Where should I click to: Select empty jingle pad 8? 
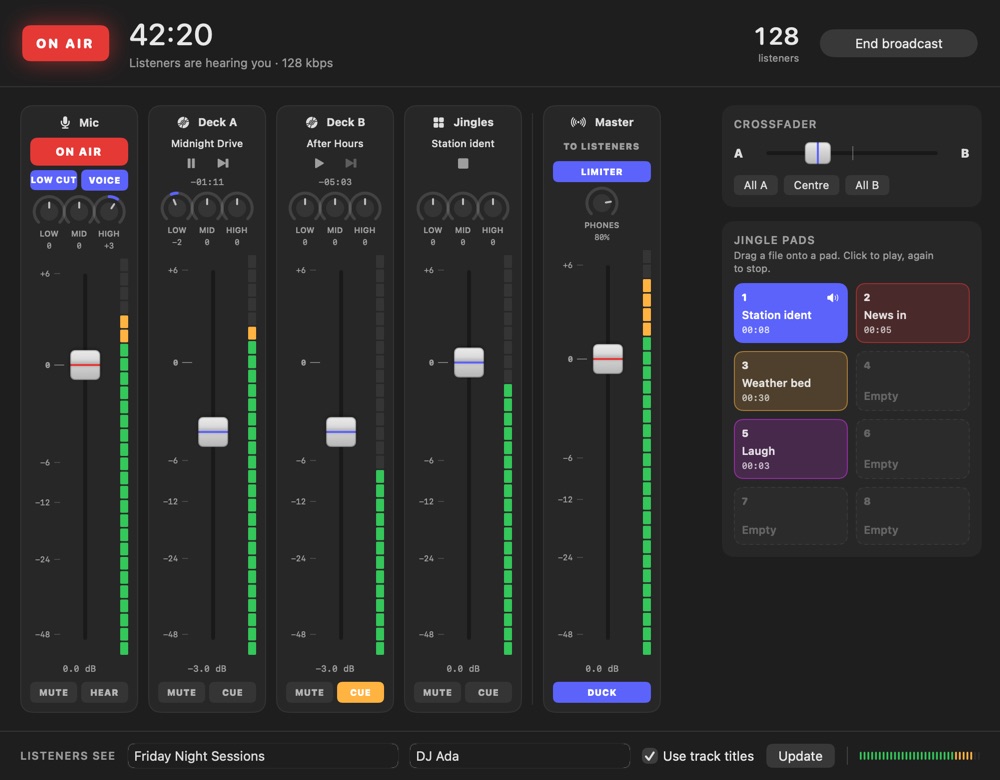click(913, 516)
